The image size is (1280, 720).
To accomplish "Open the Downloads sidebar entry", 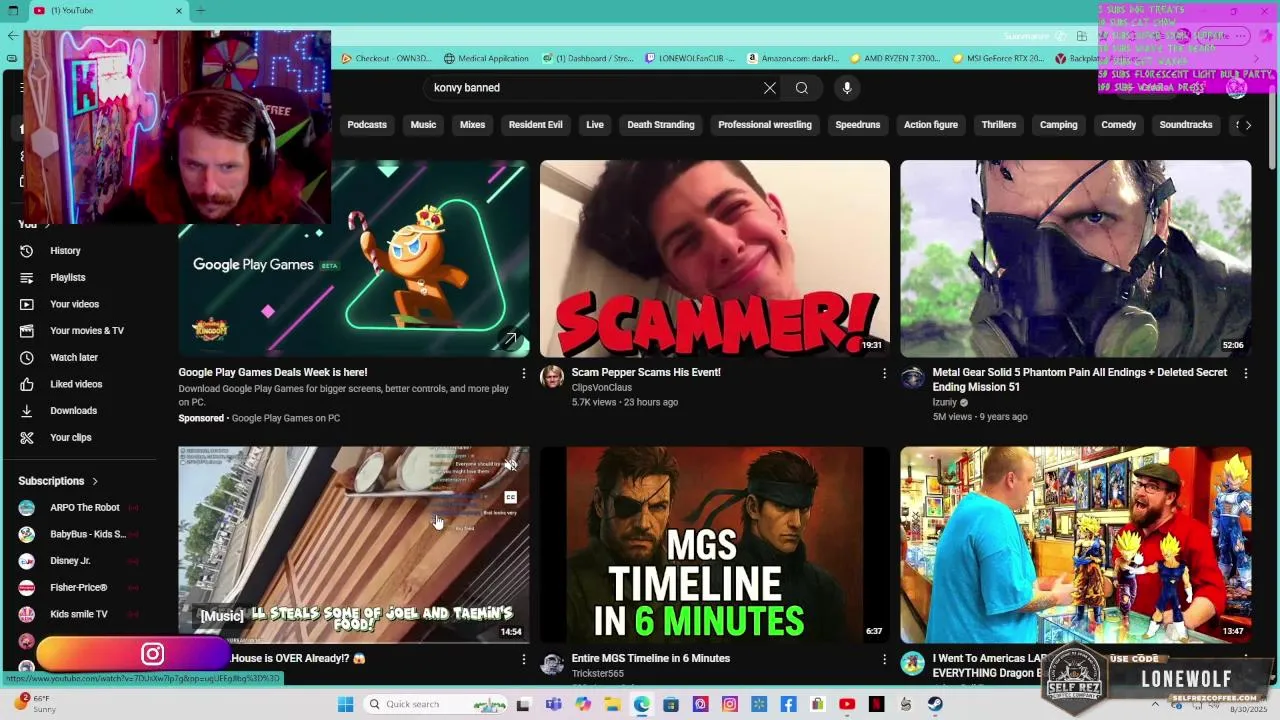I will point(73,411).
